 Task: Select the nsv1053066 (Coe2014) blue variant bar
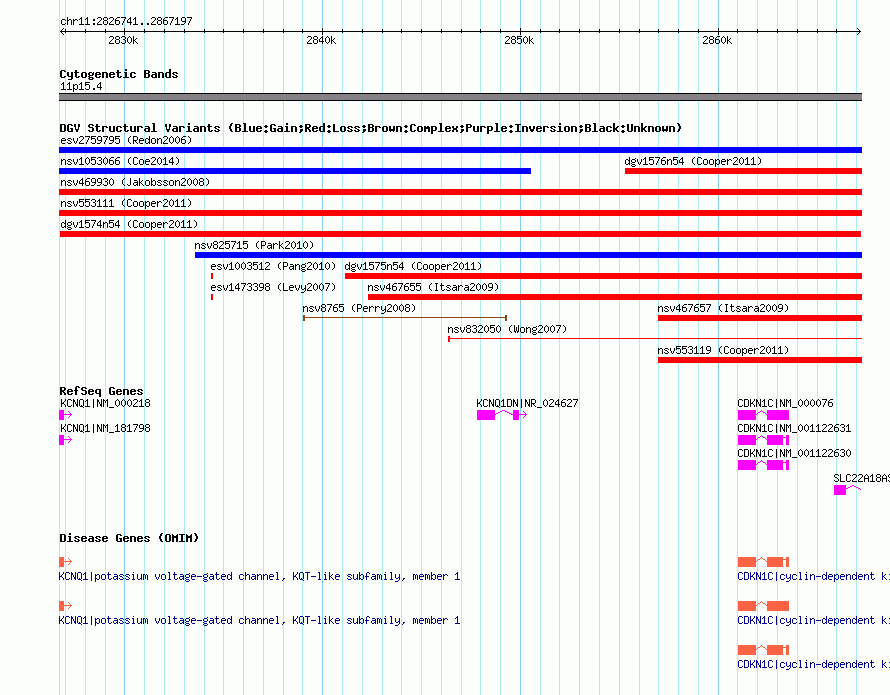click(295, 171)
